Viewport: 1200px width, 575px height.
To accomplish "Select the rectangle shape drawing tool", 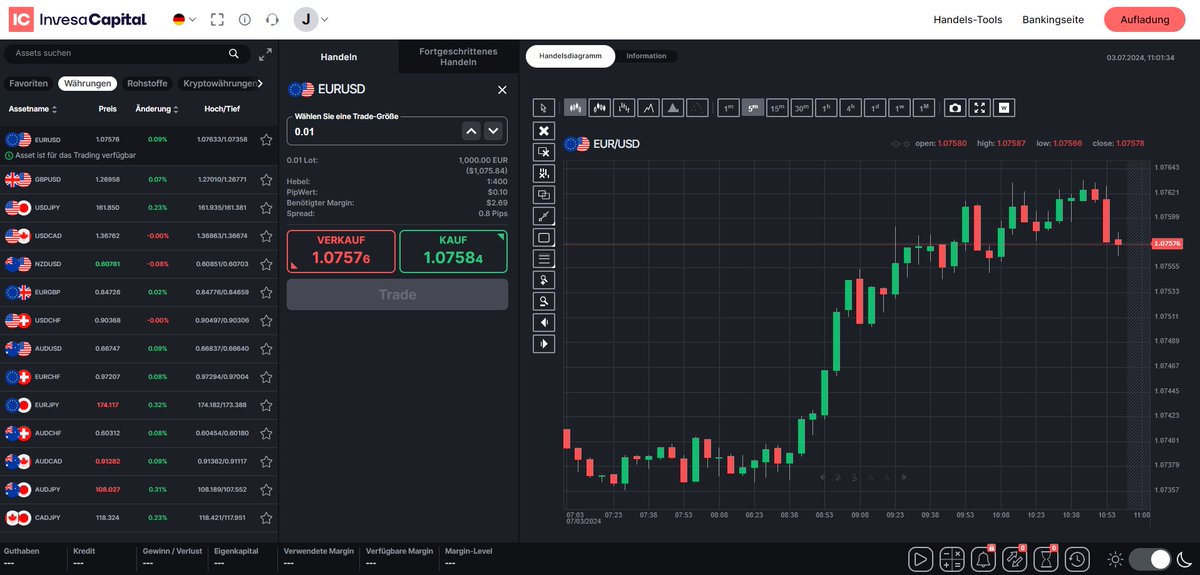I will click(543, 237).
